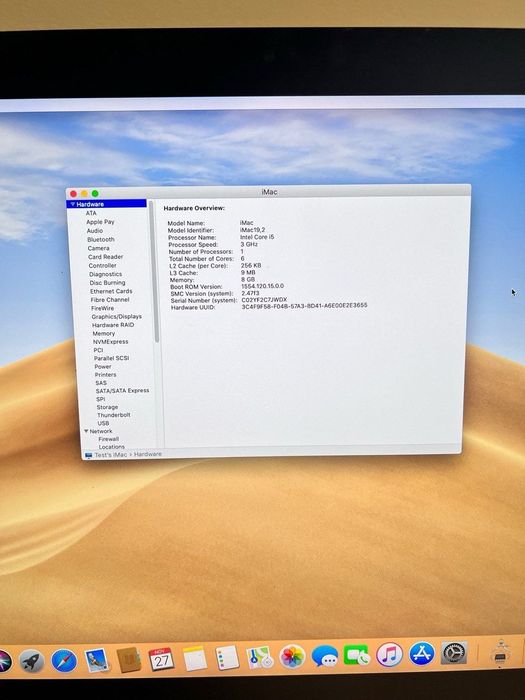Select Camera in sidebar
The height and width of the screenshot is (700, 525).
tap(99, 248)
